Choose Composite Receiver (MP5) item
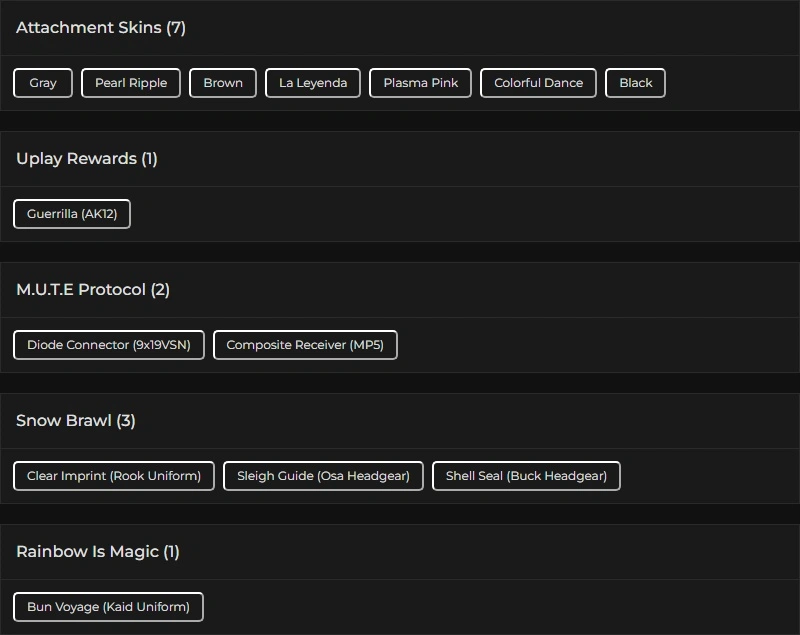This screenshot has width=800, height=635. (305, 345)
